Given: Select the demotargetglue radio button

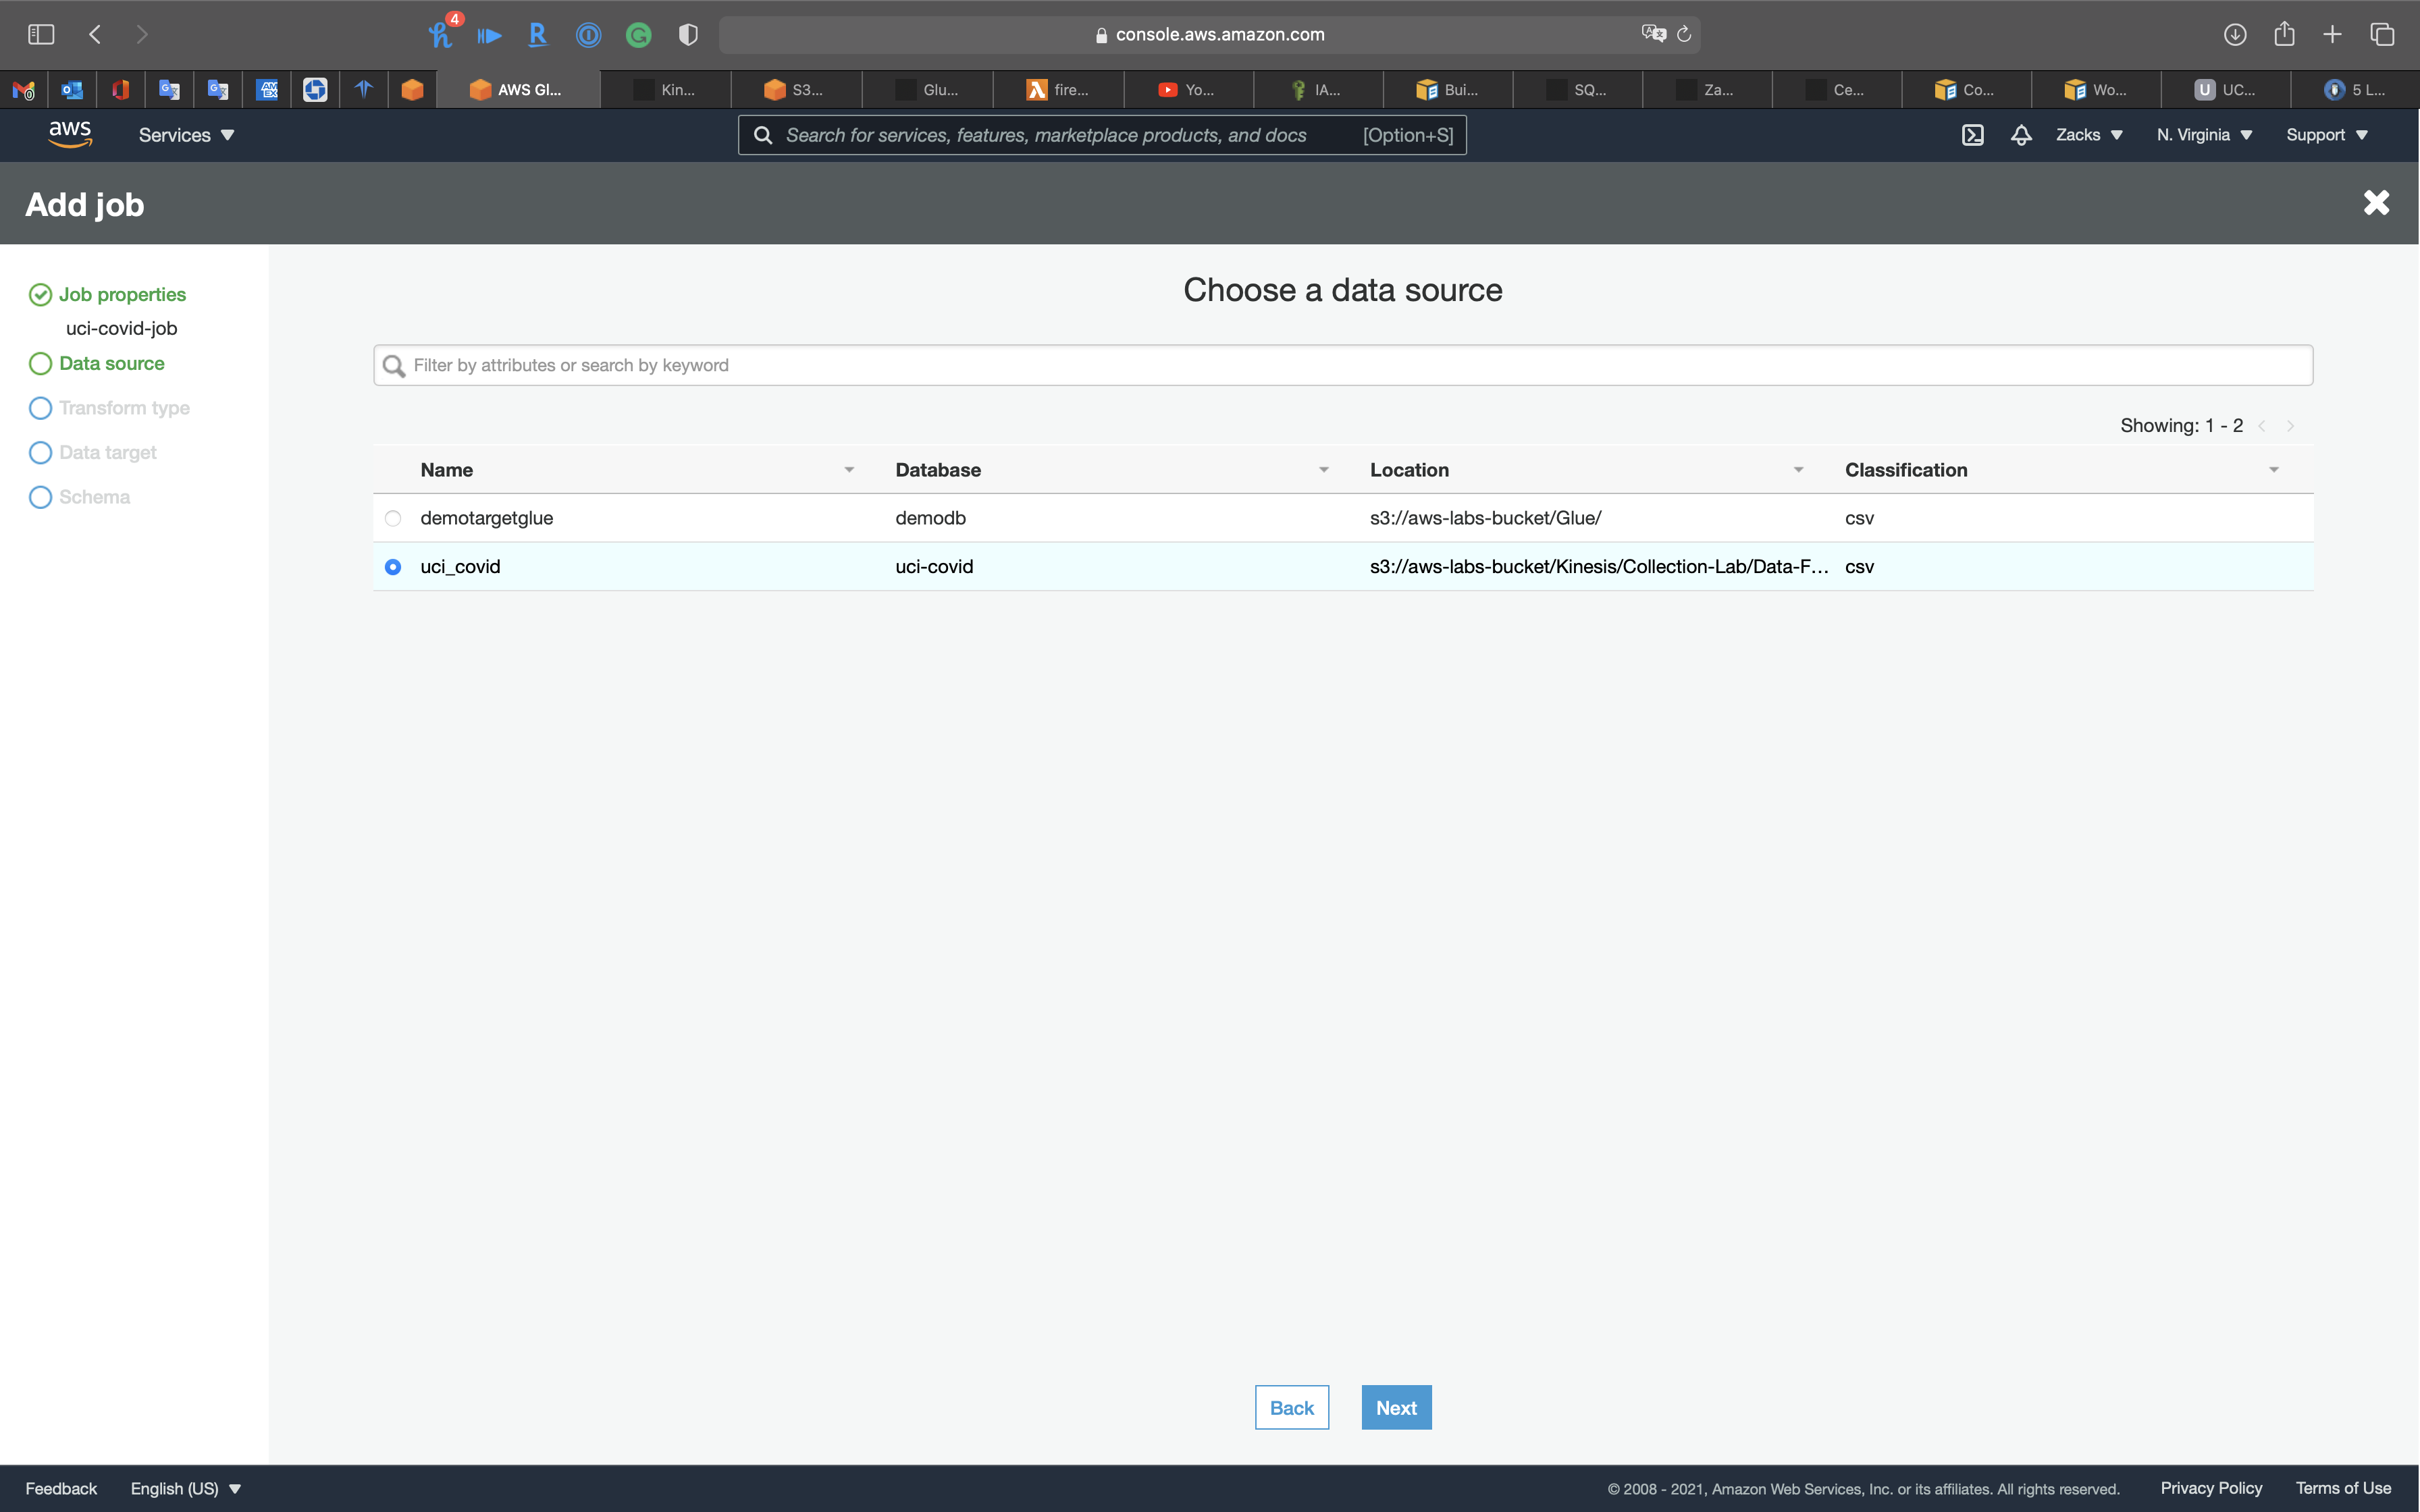Looking at the screenshot, I should coord(393,518).
